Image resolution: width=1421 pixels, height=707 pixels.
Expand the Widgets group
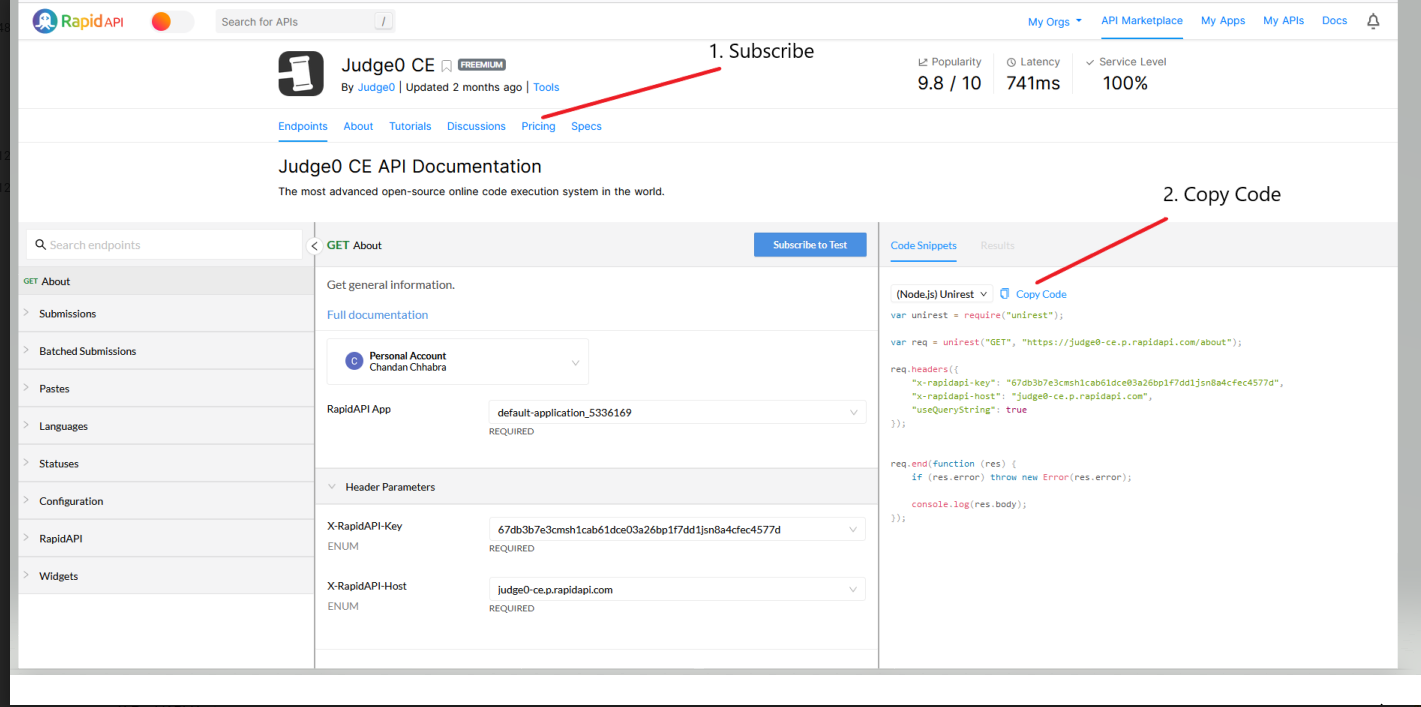click(166, 576)
